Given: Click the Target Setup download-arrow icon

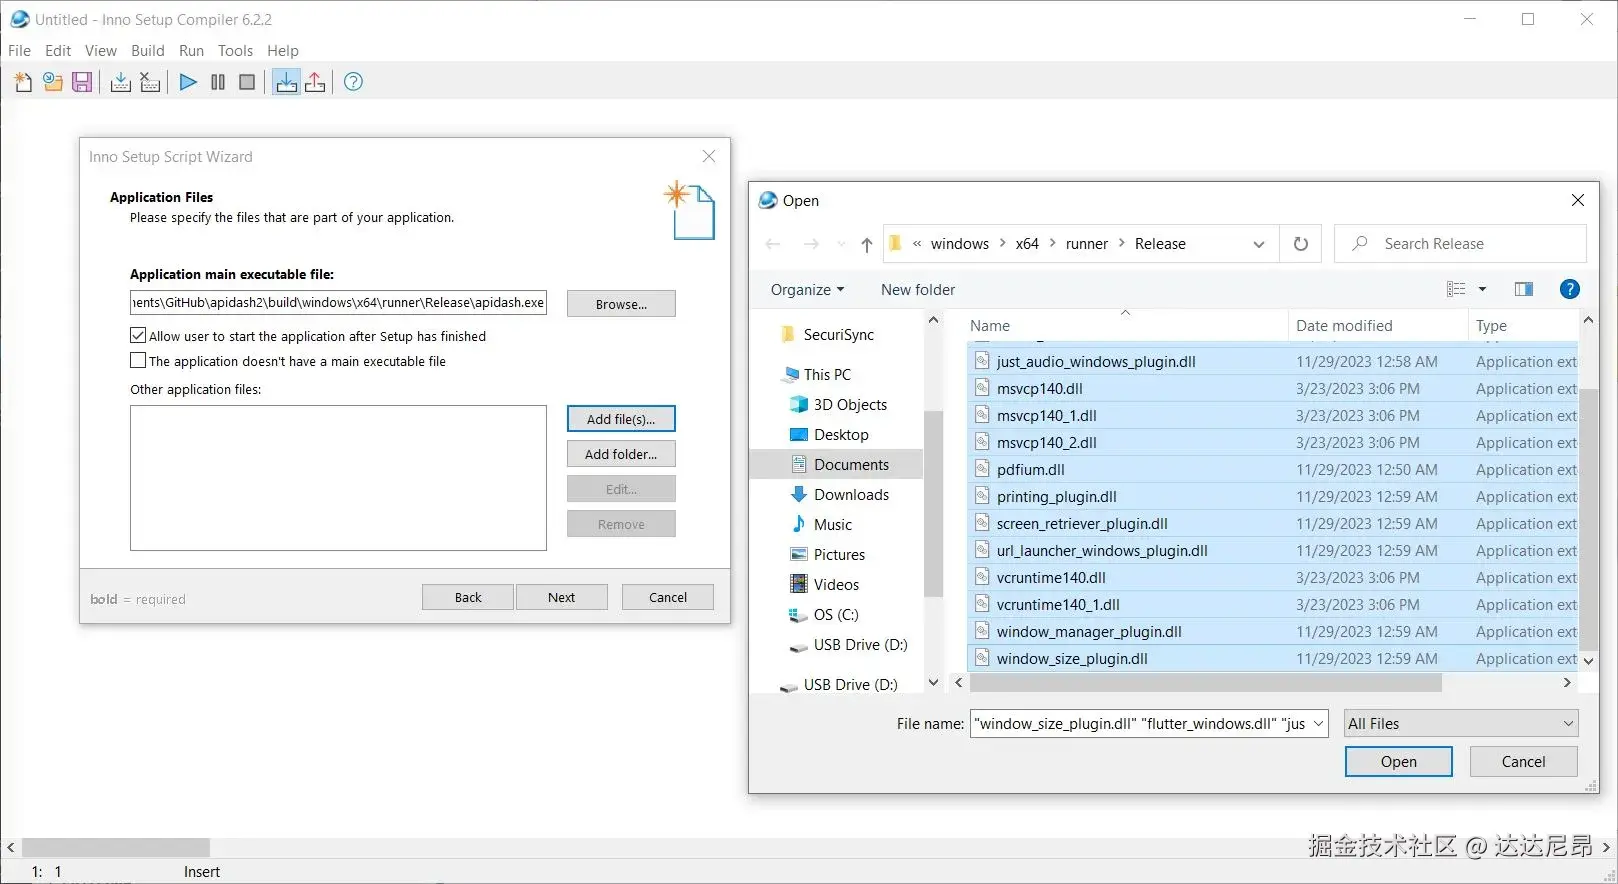Looking at the screenshot, I should [x=286, y=82].
